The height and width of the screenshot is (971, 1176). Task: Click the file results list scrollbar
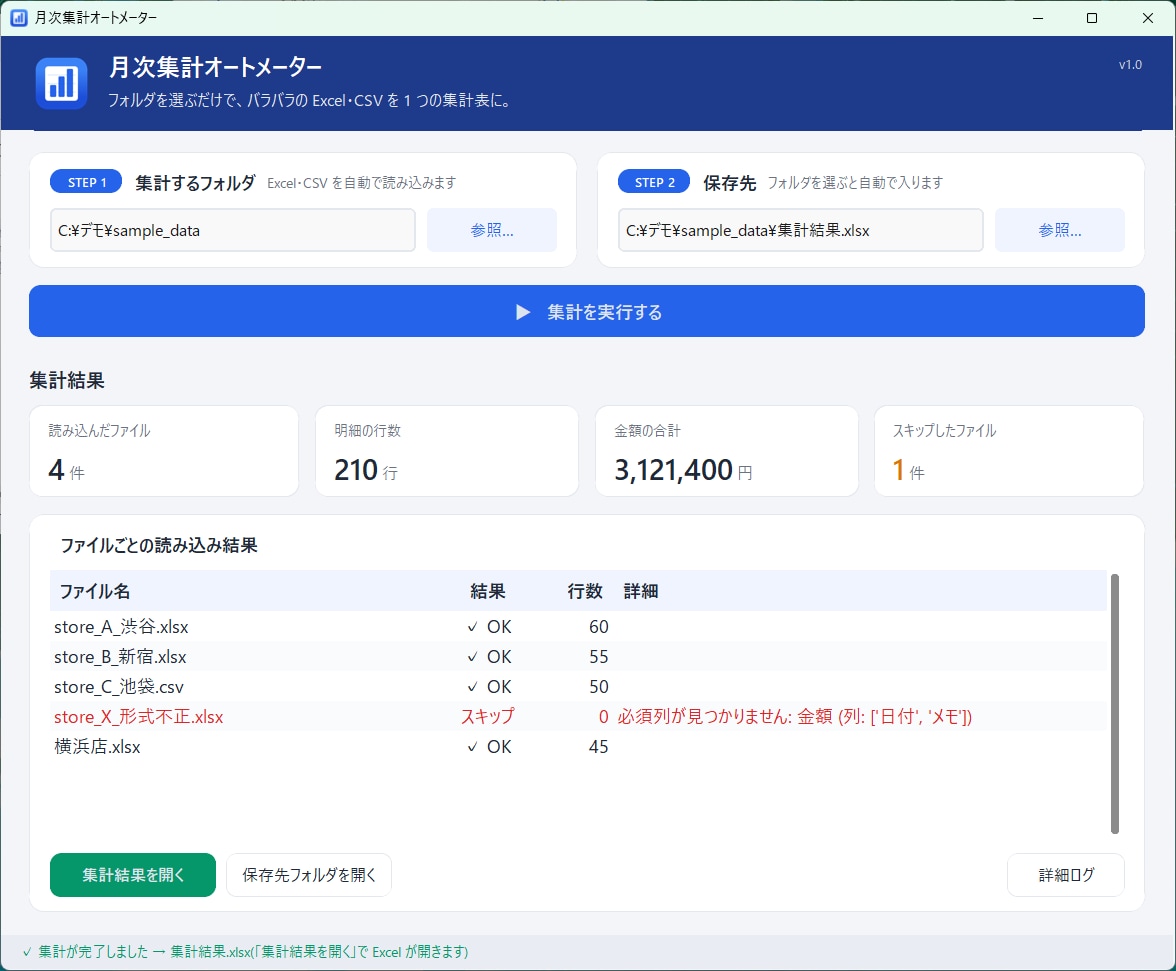(x=1114, y=703)
